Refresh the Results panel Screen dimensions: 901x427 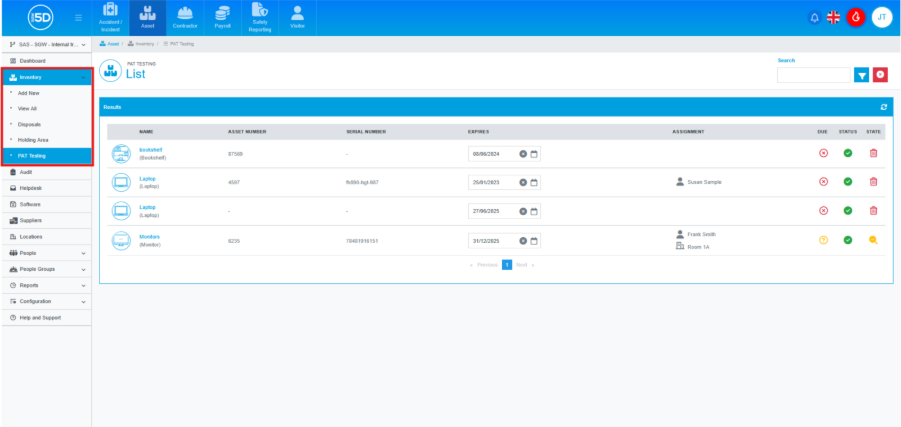(x=883, y=106)
